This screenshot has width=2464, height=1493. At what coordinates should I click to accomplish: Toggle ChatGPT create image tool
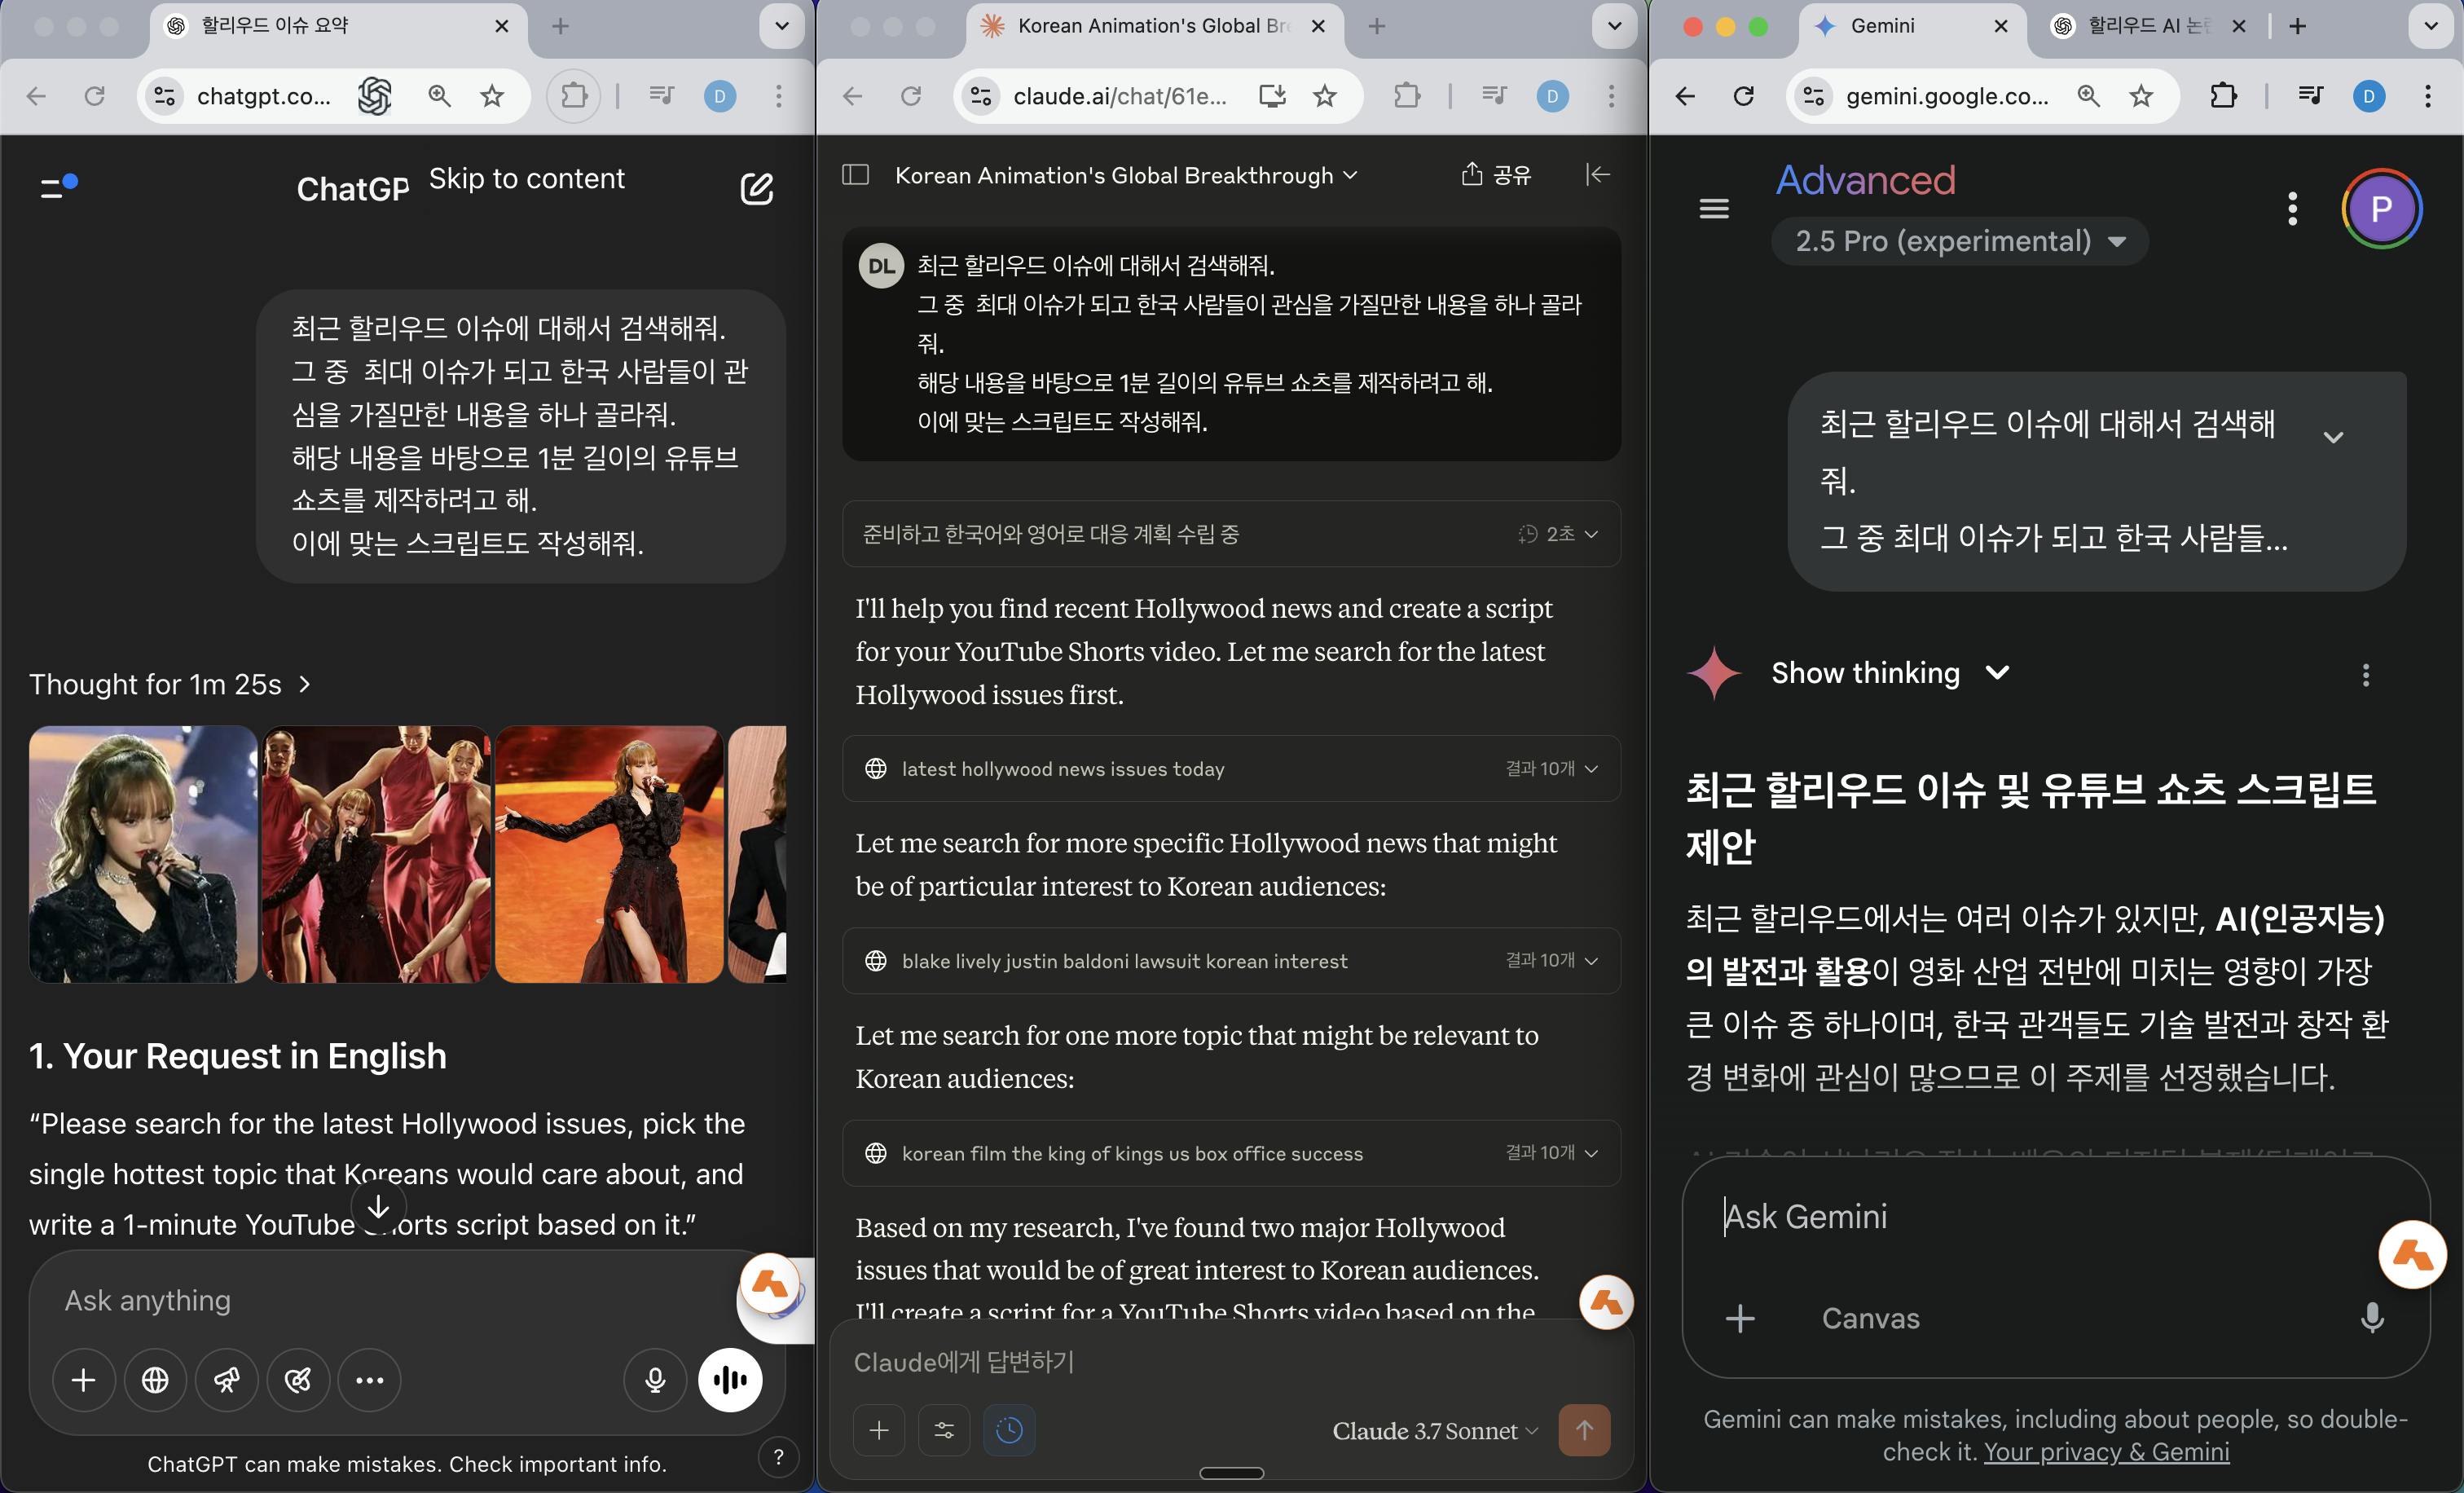pyautogui.click(x=298, y=1380)
